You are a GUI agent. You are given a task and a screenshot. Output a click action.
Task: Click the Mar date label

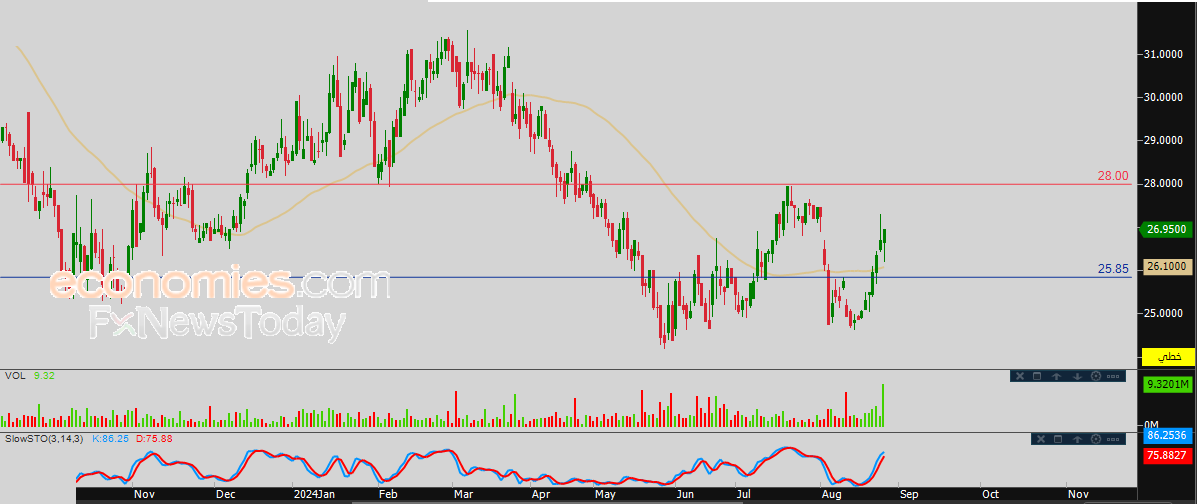pos(463,494)
